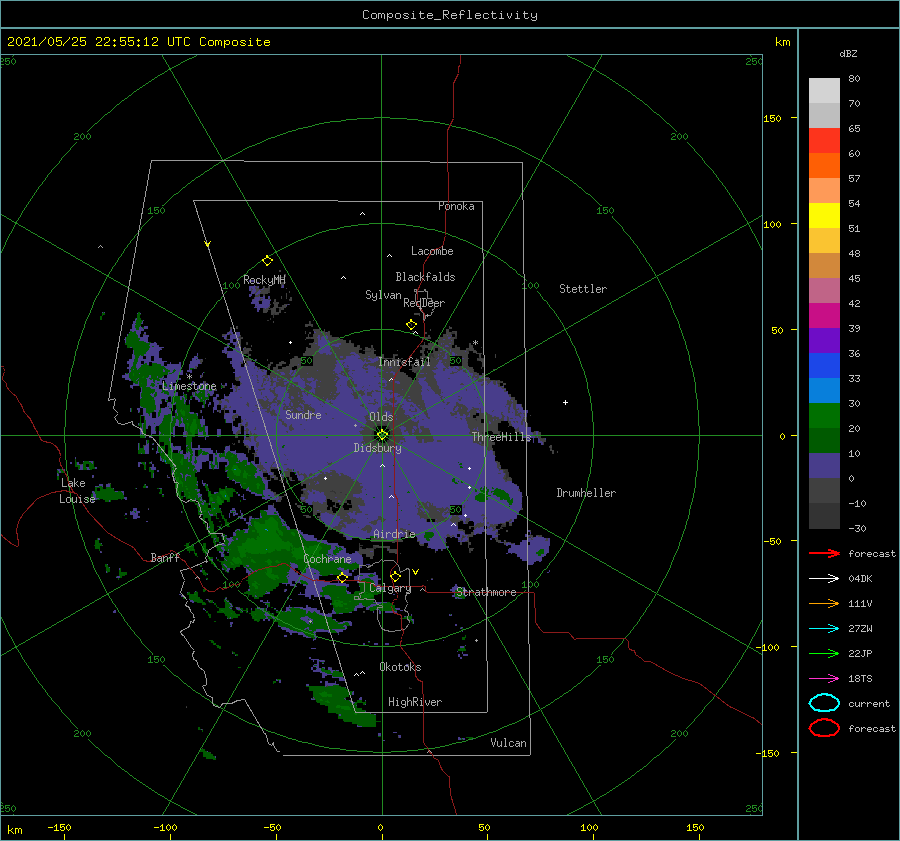Viewport: 900px width, 841px height.
Task: Click the Limestone label
Action: (x=189, y=386)
